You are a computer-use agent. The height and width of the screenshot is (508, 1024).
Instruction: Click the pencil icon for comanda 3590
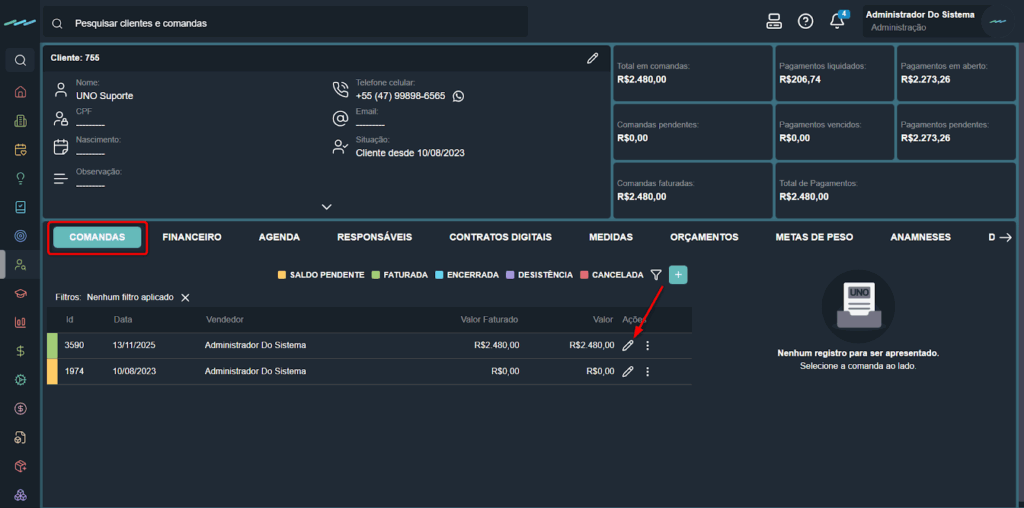pos(628,346)
